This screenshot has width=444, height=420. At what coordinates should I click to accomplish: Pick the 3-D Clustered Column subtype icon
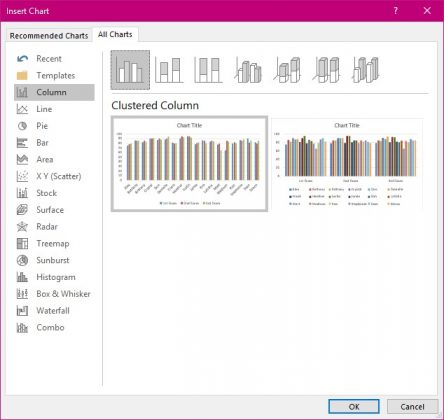[x=248, y=70]
